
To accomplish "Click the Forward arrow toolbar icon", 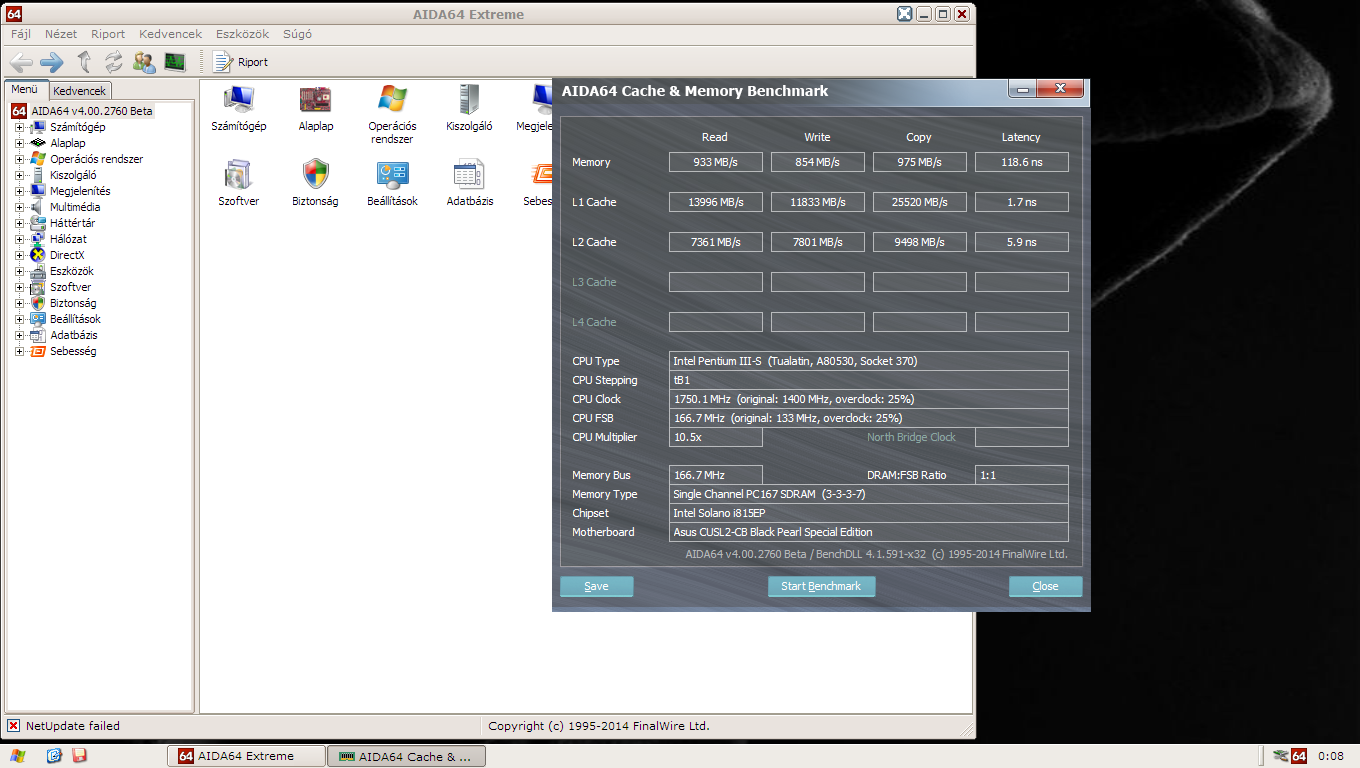I will pos(52,62).
